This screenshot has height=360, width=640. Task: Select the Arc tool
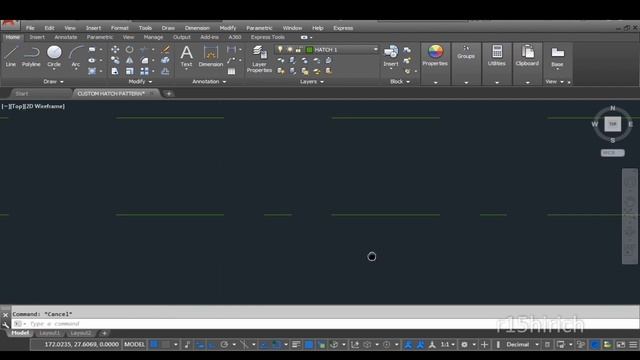[76, 56]
